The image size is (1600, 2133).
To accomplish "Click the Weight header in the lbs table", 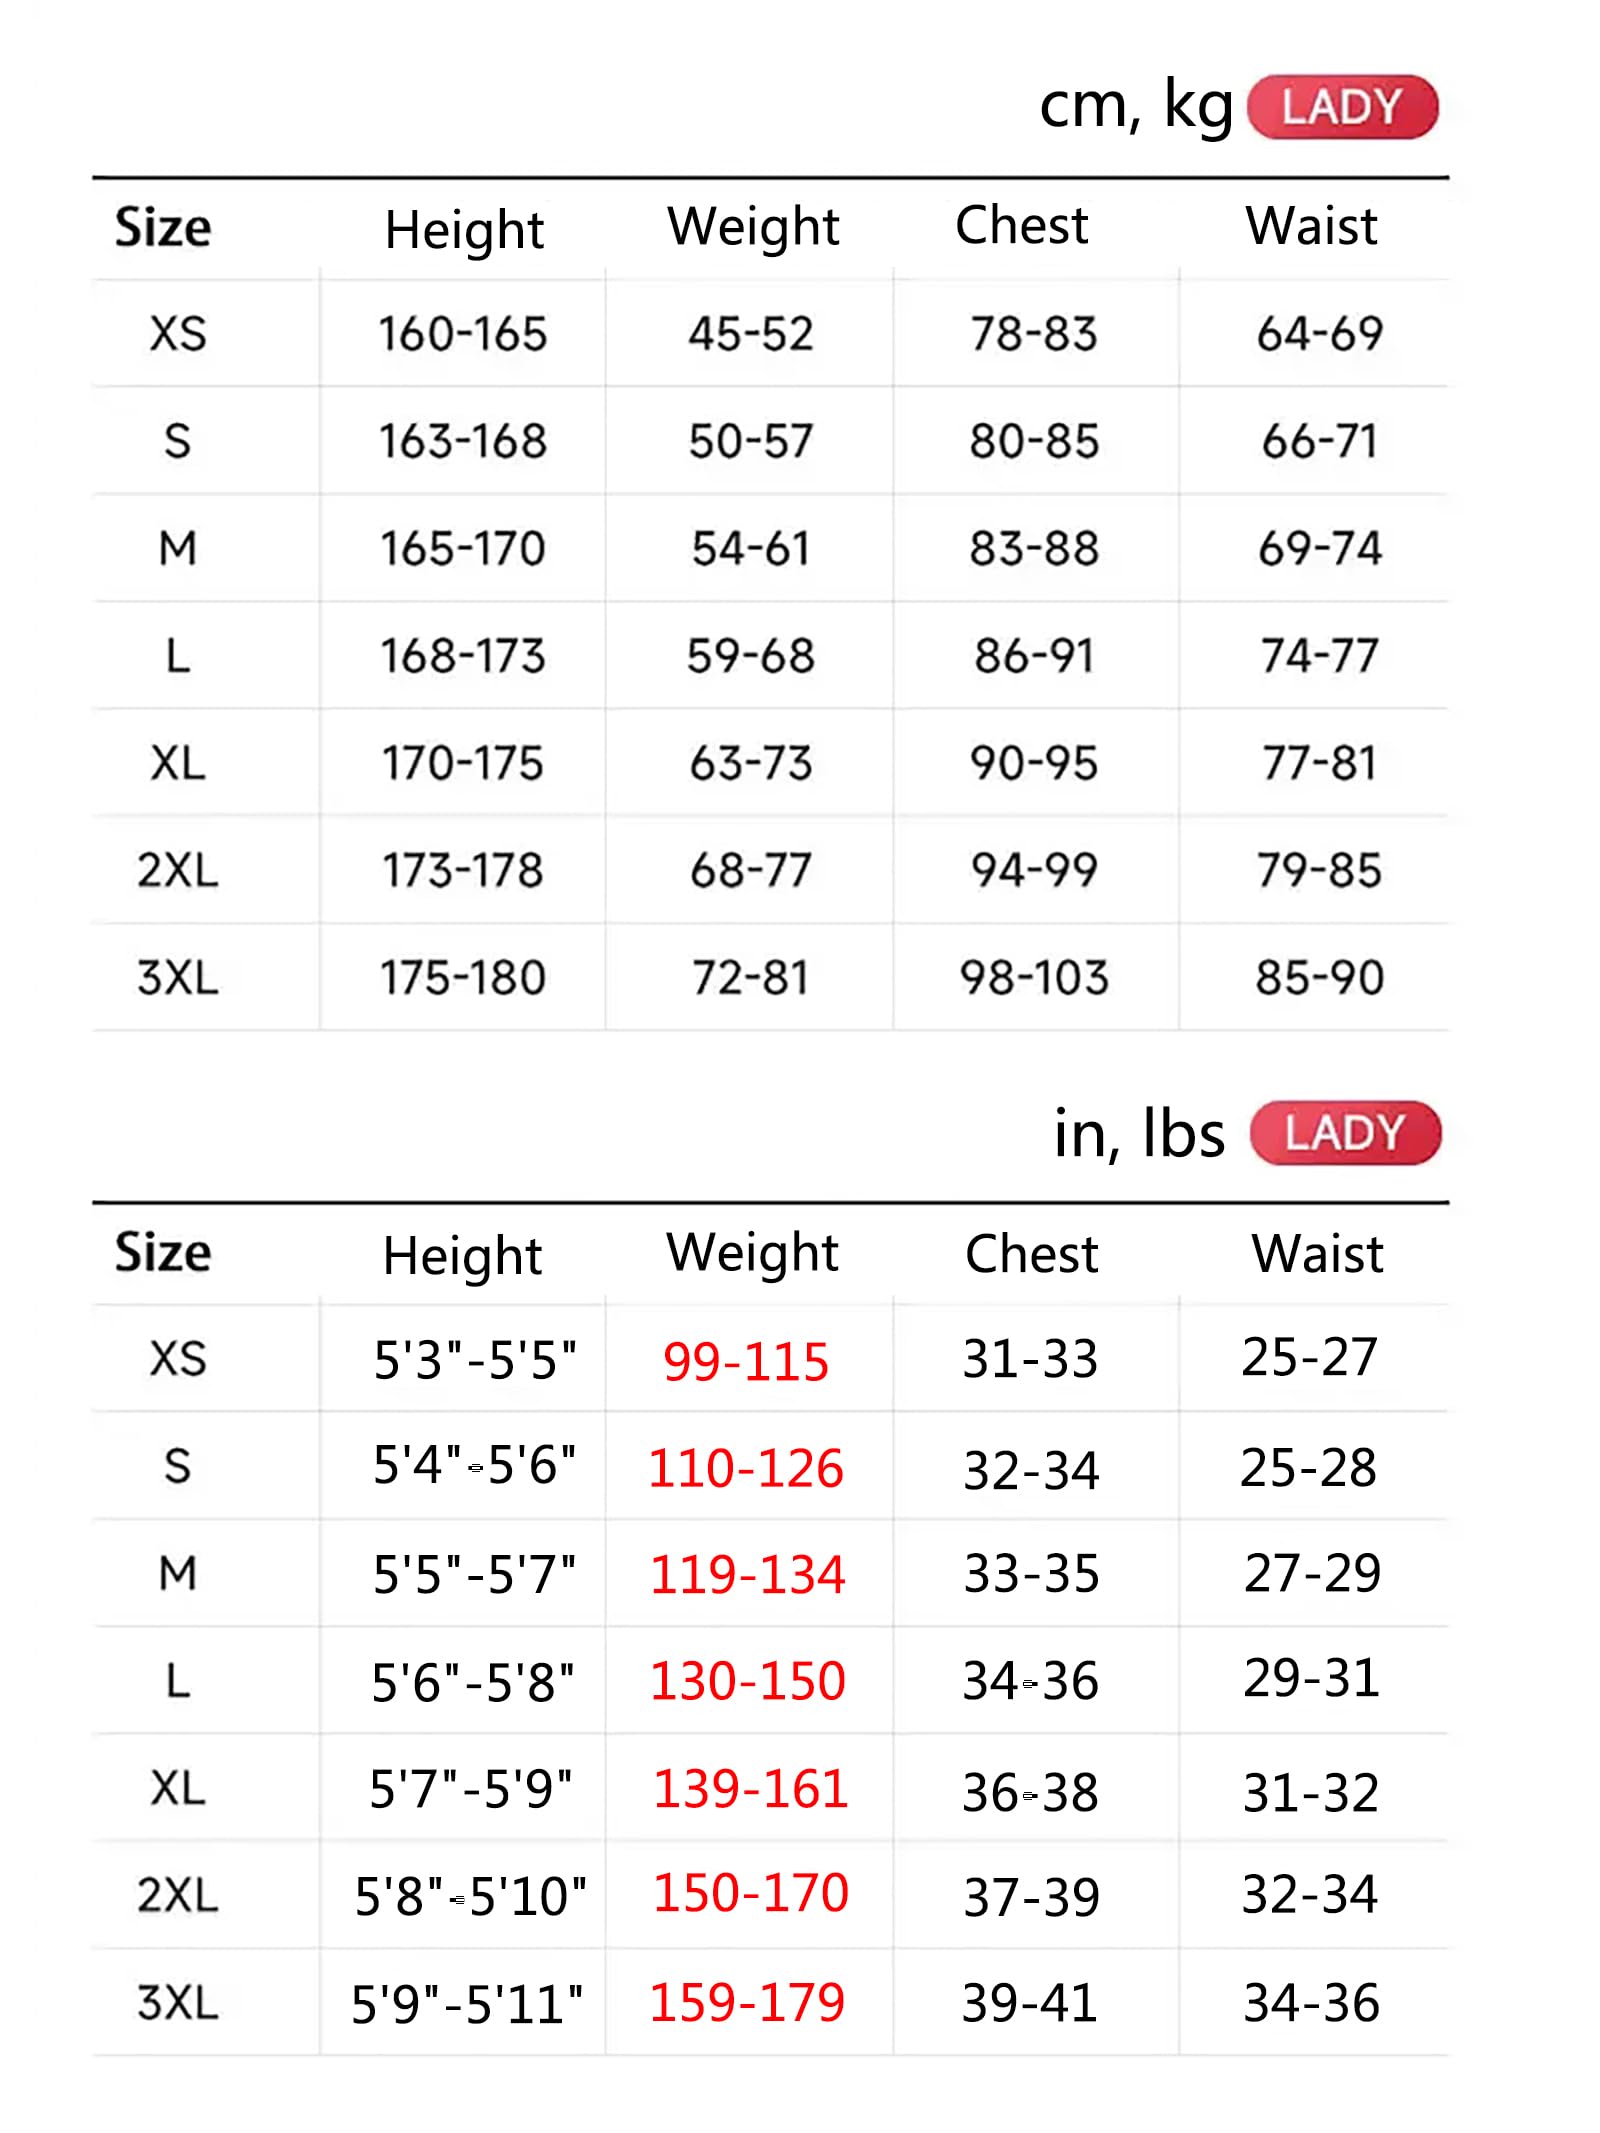I will pos(752,1253).
